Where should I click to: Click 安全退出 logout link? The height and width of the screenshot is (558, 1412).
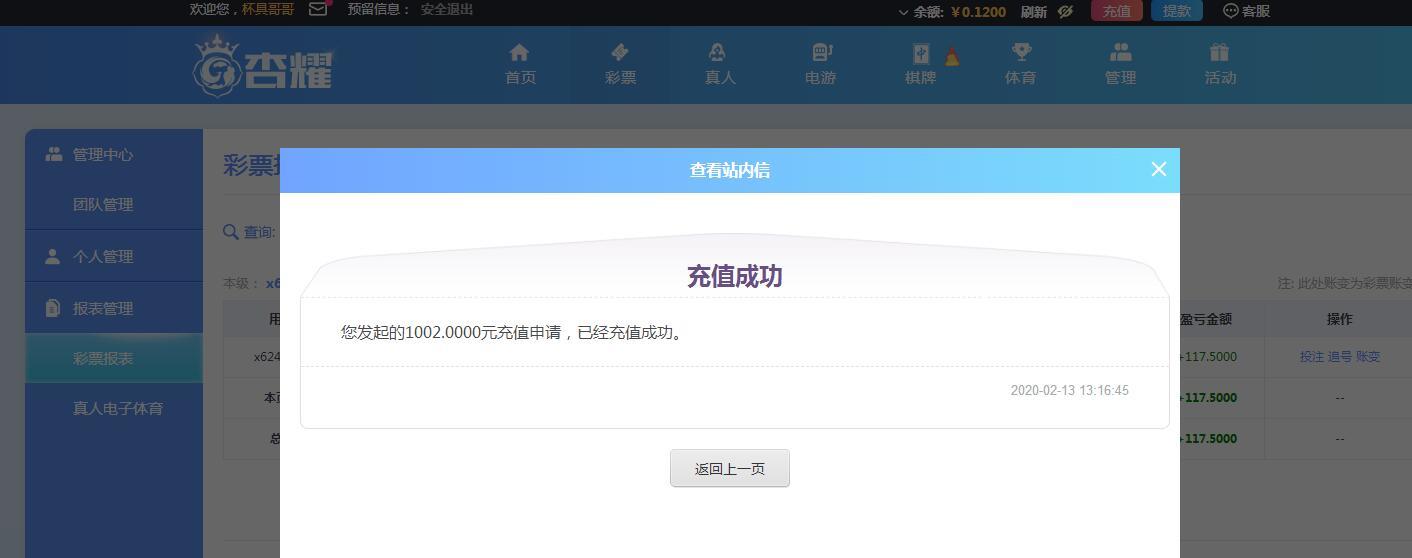pos(447,10)
